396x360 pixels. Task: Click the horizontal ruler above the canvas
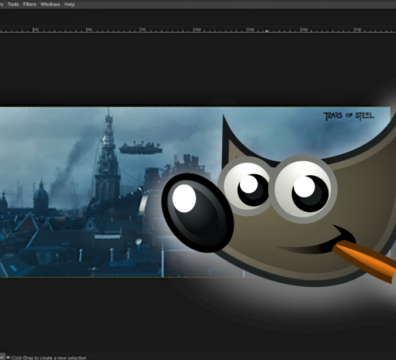coord(198,30)
